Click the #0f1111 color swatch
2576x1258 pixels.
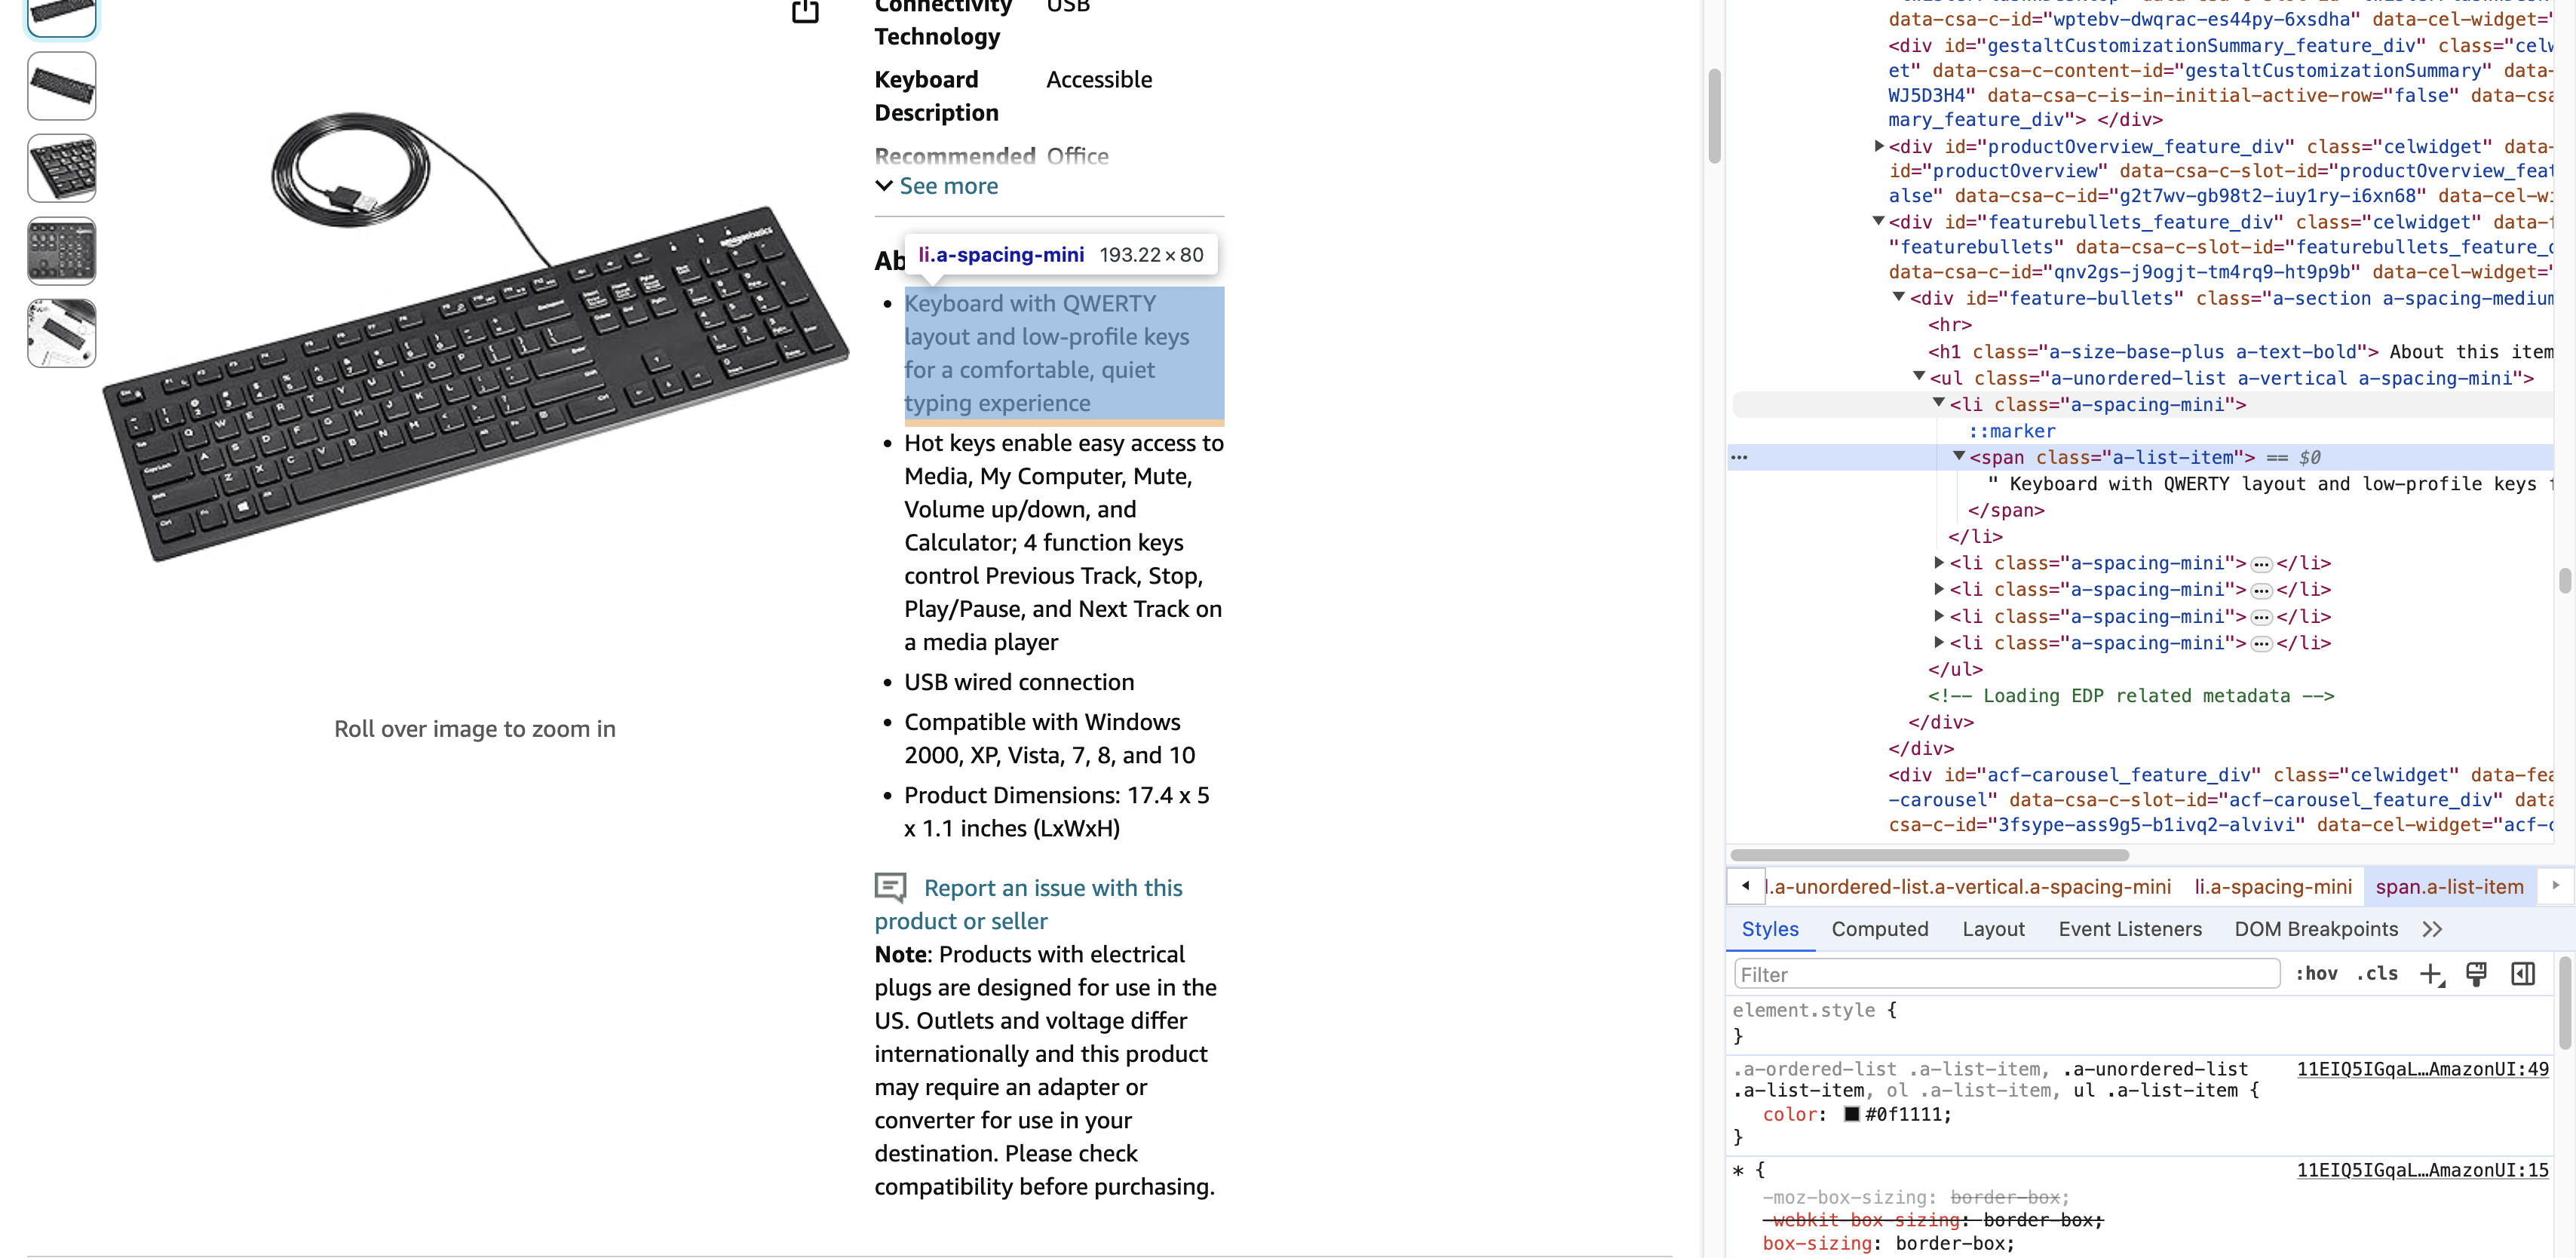pos(1851,1114)
